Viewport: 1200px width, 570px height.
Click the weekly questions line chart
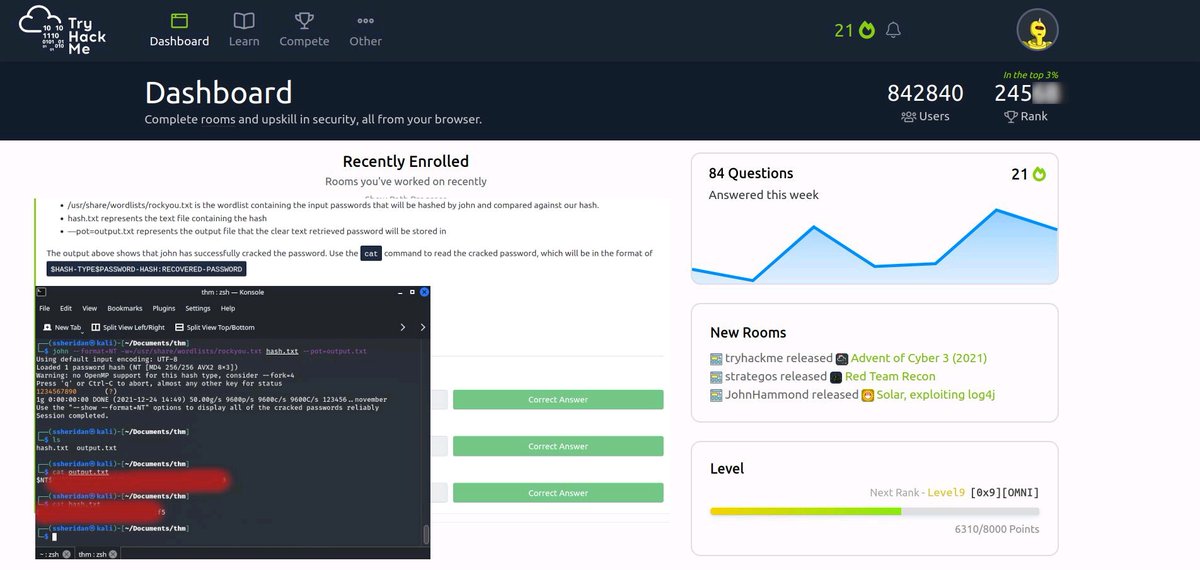coord(874,245)
